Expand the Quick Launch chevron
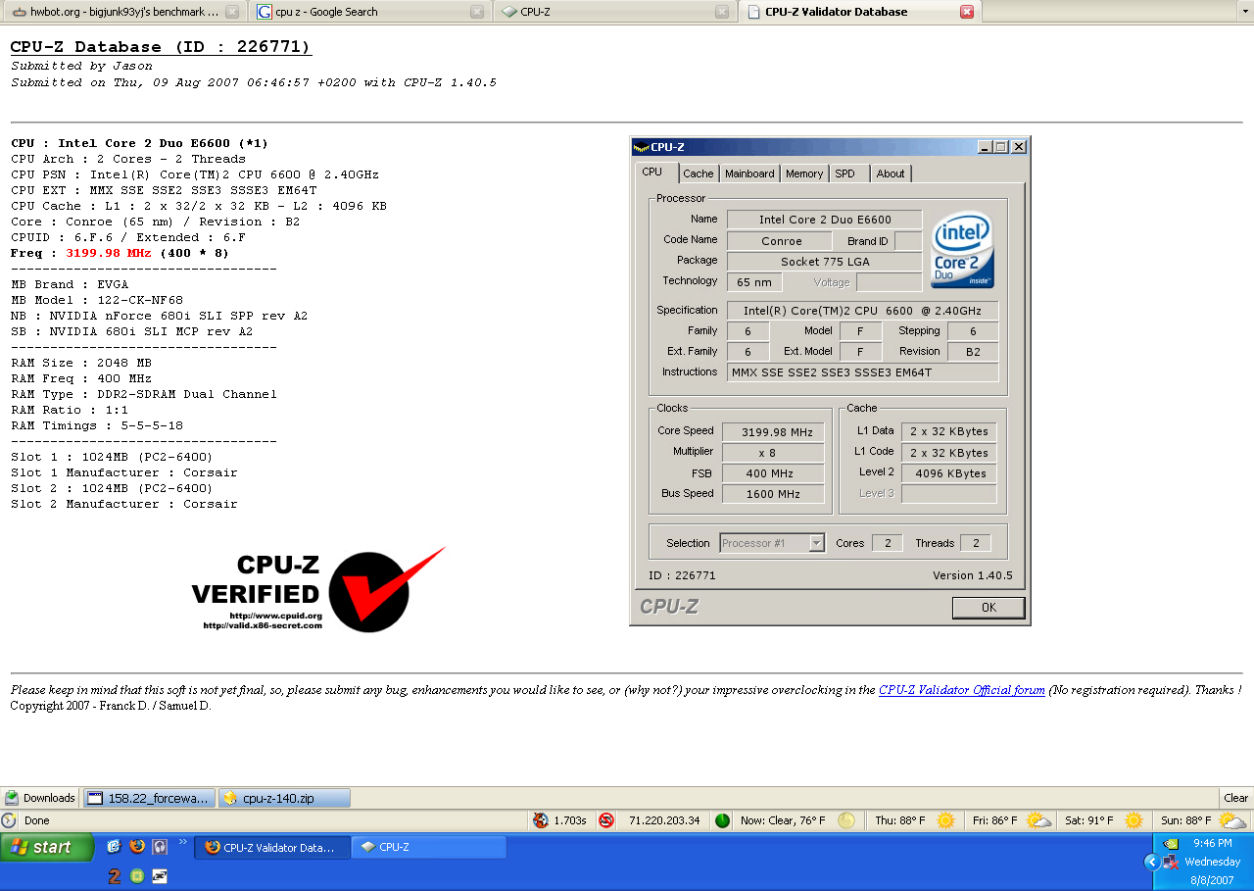Viewport: 1254px width, 891px height. [183, 842]
